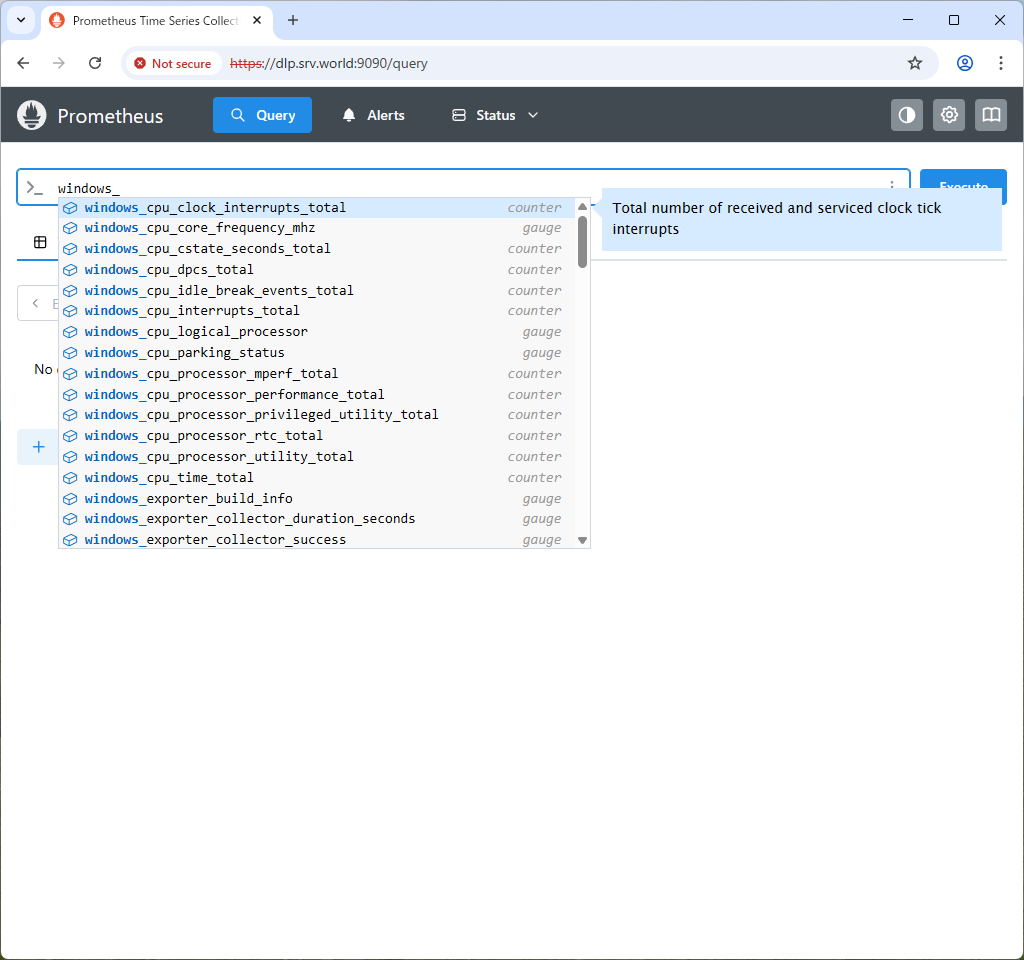Image resolution: width=1024 pixels, height=960 pixels.
Task: Open the tab search dropdown arrow
Action: (21, 20)
